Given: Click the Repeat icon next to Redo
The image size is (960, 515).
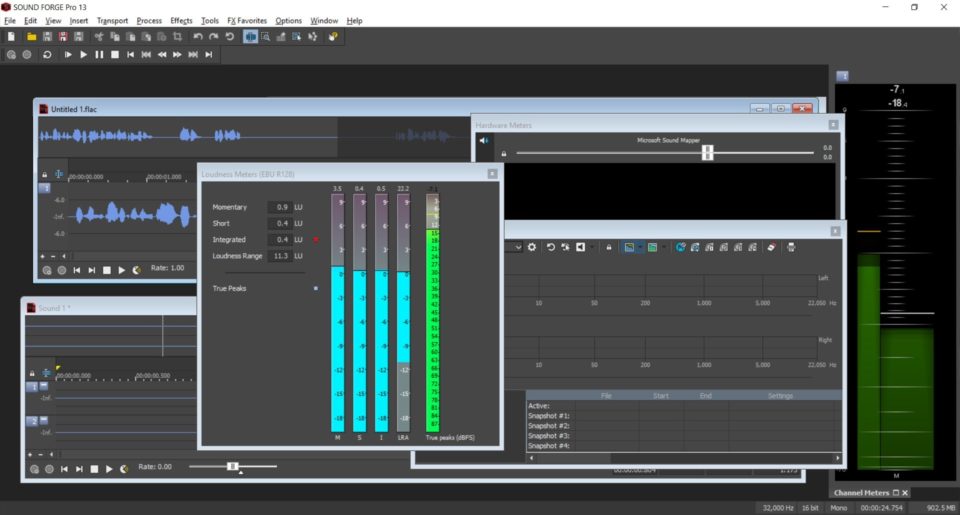Looking at the screenshot, I should [x=230, y=37].
